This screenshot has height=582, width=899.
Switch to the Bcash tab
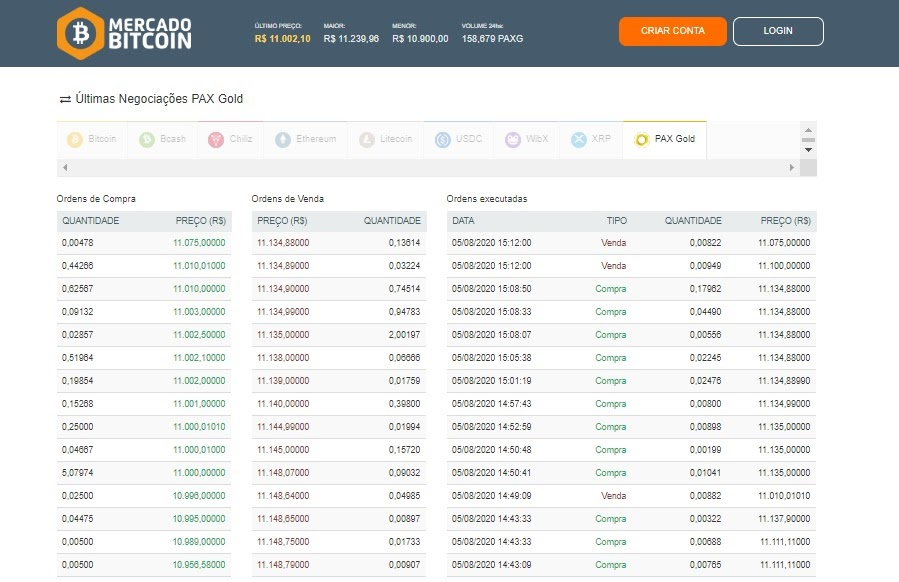(x=162, y=139)
